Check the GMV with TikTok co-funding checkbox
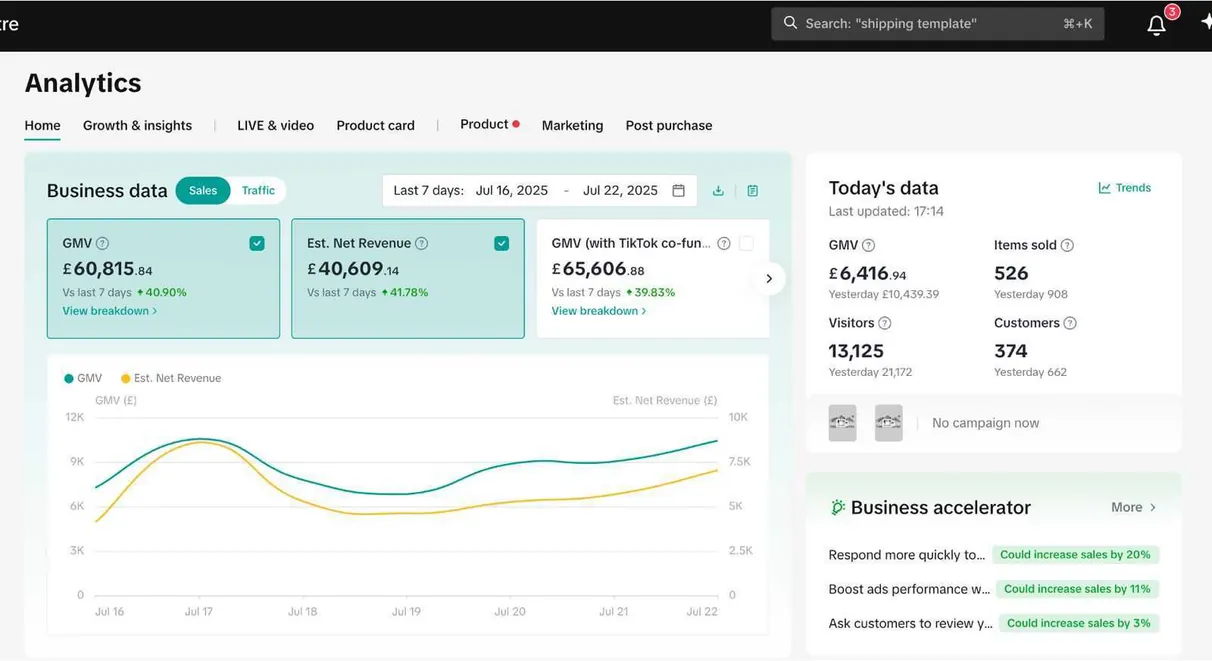 (746, 243)
